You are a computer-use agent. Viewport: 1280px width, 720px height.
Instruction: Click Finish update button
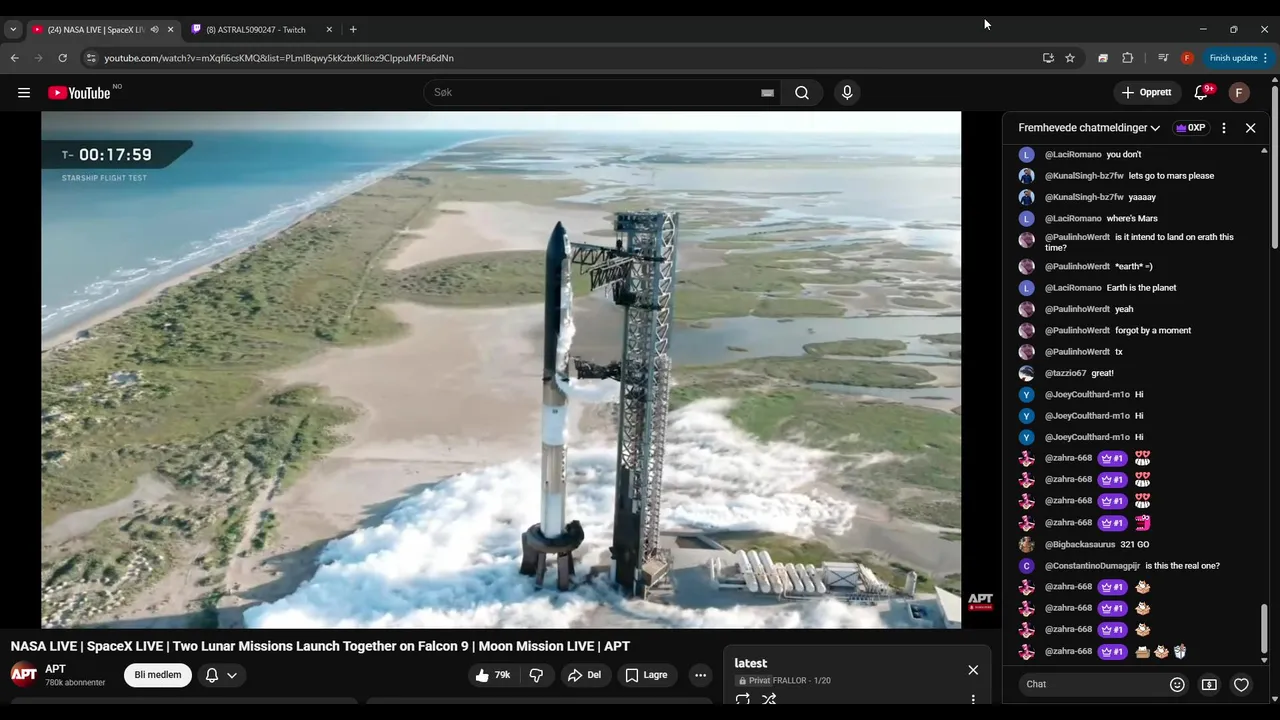[1238, 58]
